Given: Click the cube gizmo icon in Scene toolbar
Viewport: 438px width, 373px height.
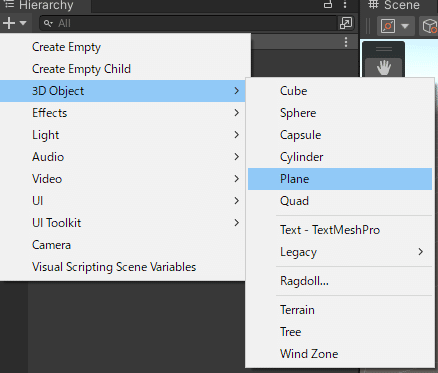Looking at the screenshot, I should coord(429,26).
